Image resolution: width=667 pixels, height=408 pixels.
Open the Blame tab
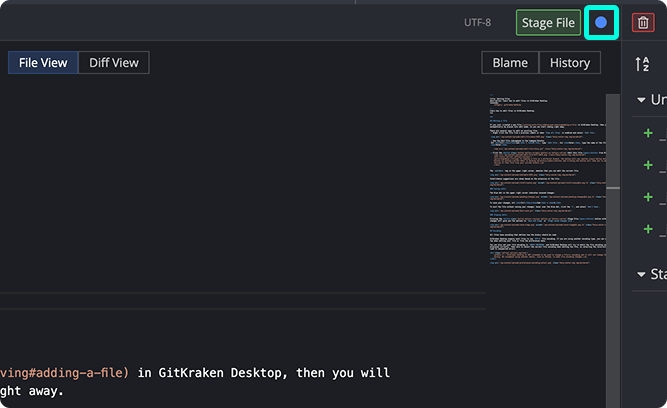pos(510,63)
